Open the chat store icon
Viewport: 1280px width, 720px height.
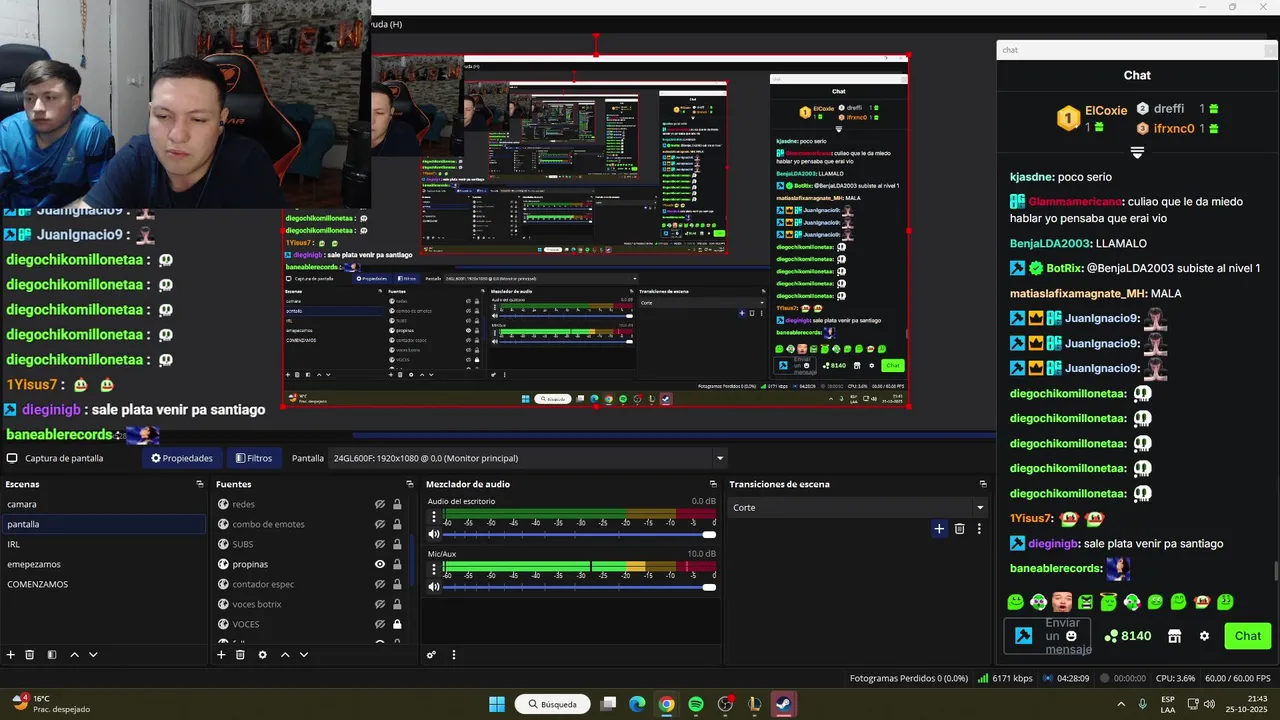click(1175, 636)
